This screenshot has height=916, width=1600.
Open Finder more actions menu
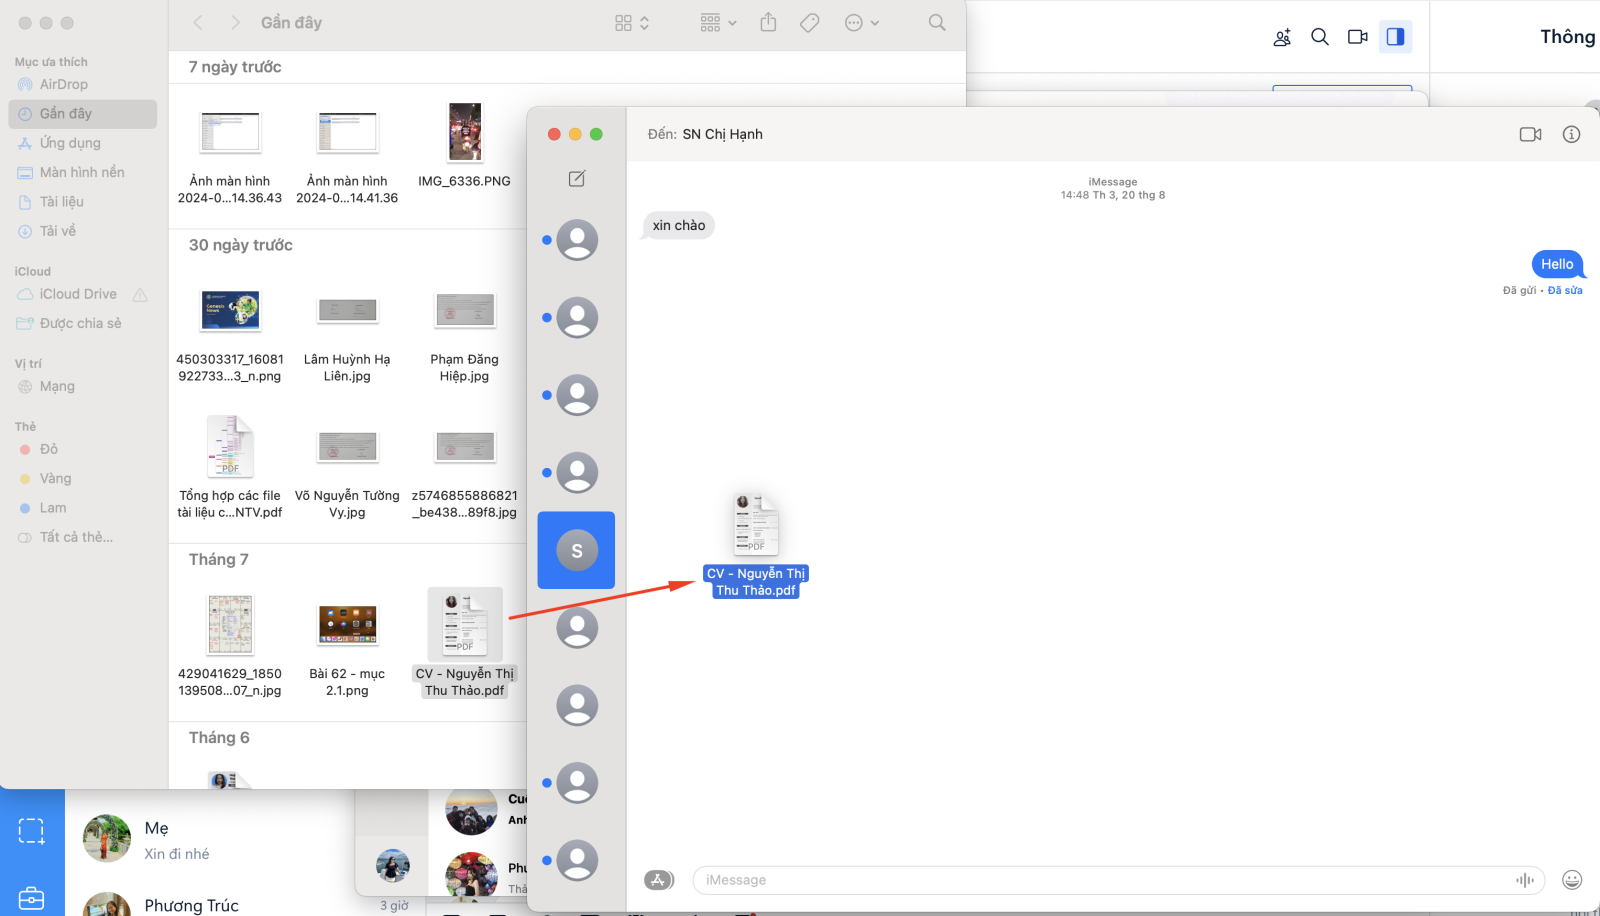coord(862,23)
